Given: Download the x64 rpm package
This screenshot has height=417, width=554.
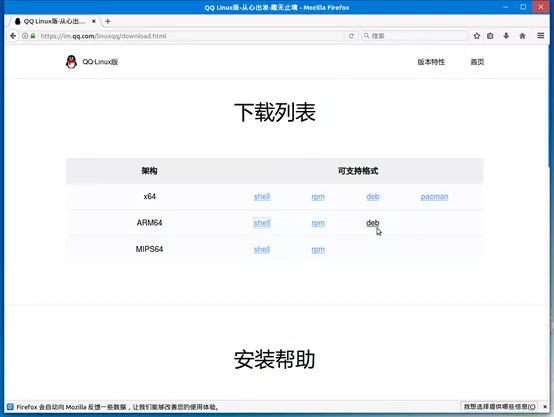Looking at the screenshot, I should (x=318, y=197).
